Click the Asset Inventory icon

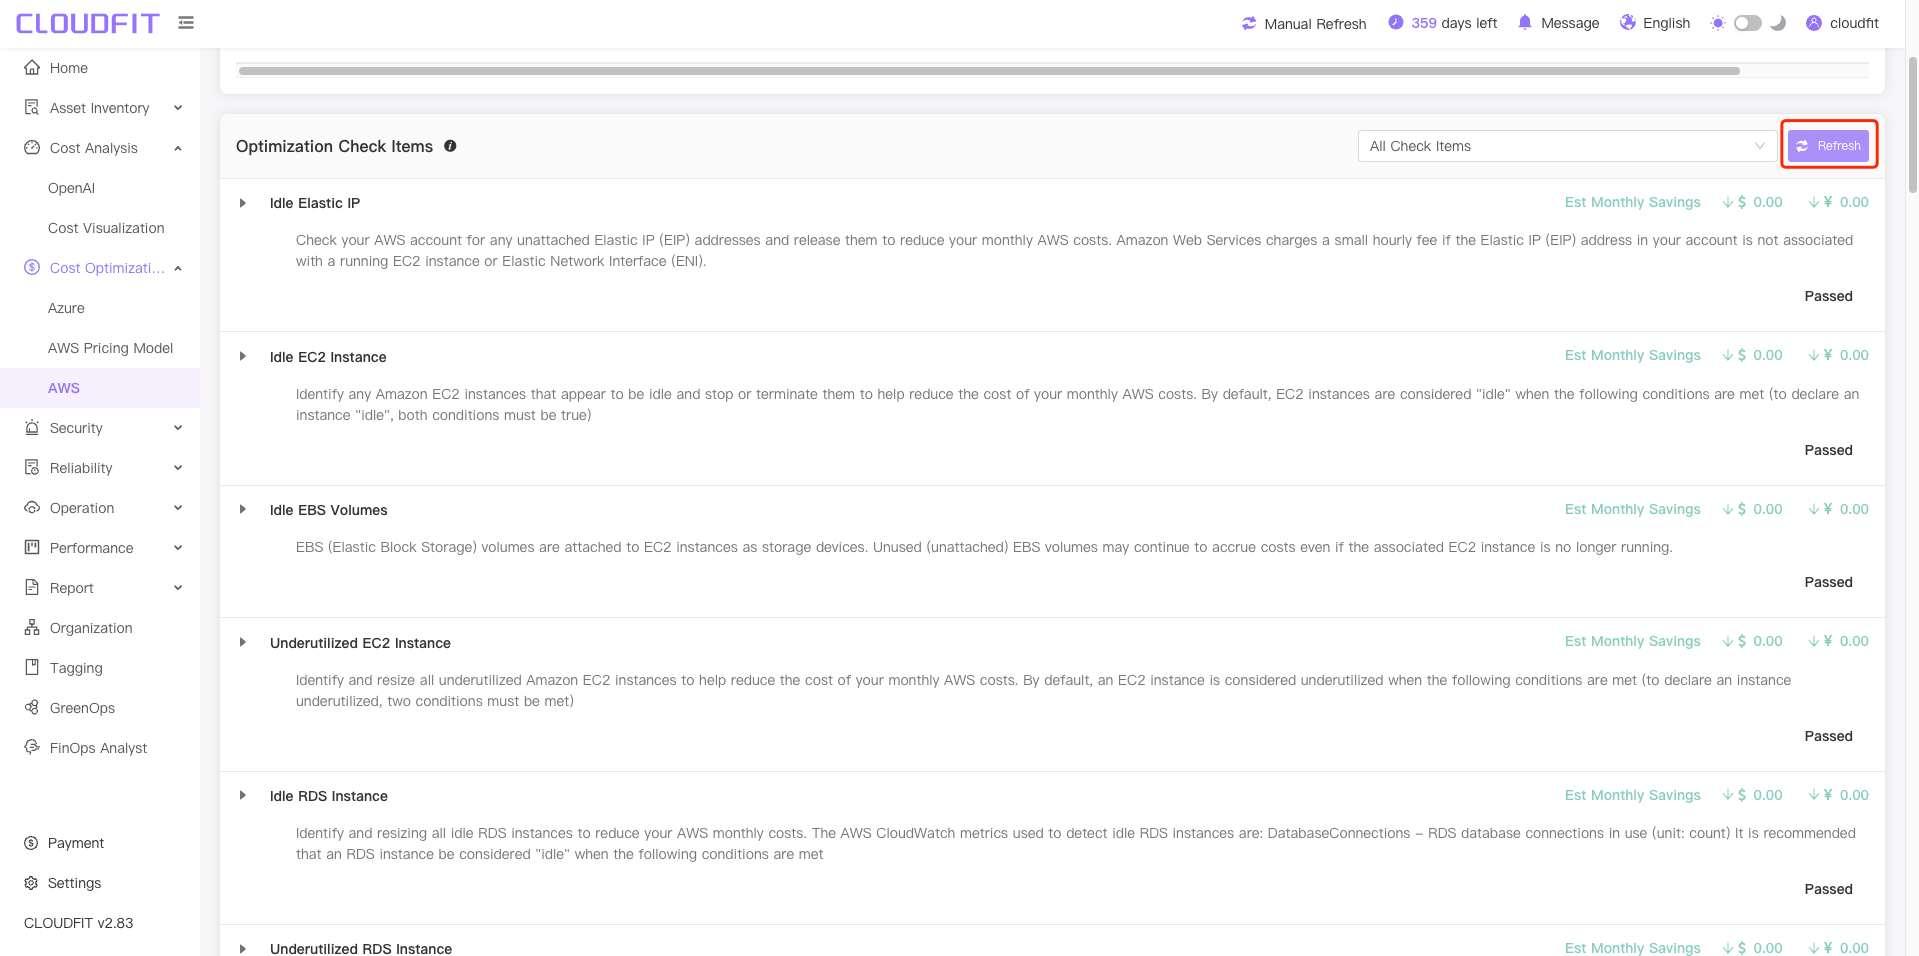[32, 107]
